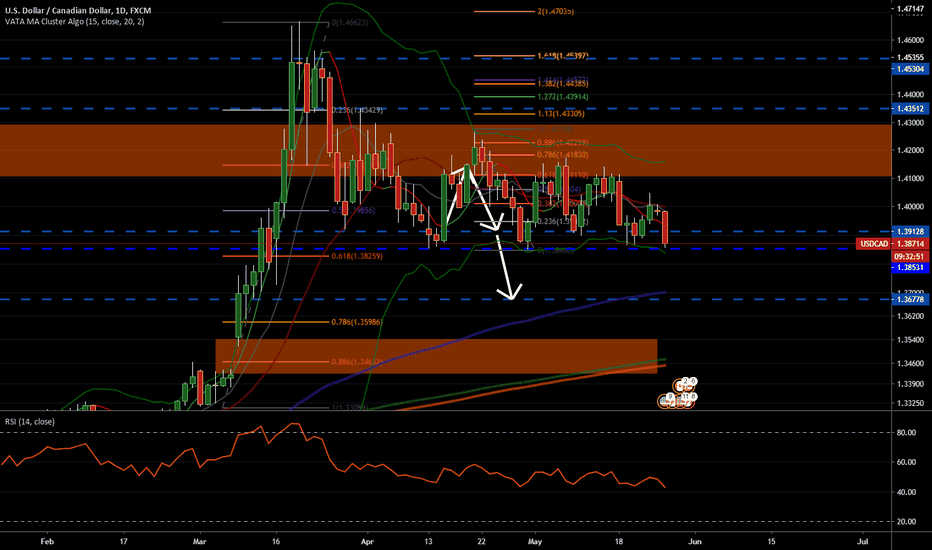Select the 2(1.47035) Fibonacci extension label

555,11
